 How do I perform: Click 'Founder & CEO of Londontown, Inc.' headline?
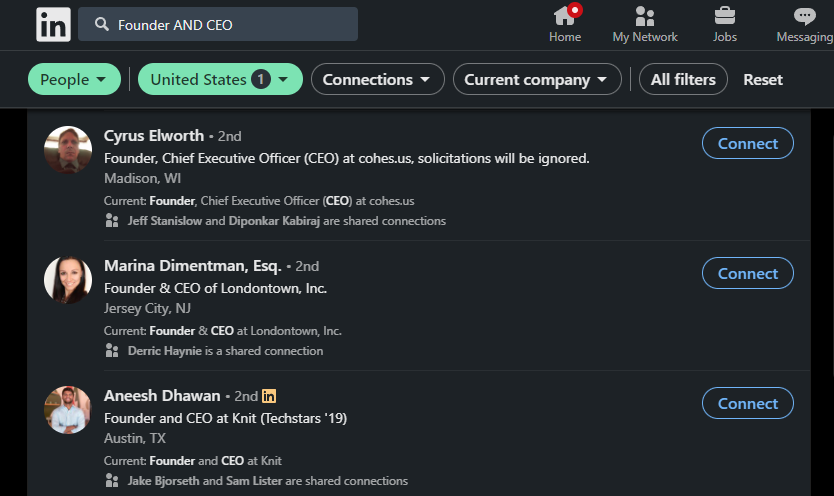click(x=215, y=288)
